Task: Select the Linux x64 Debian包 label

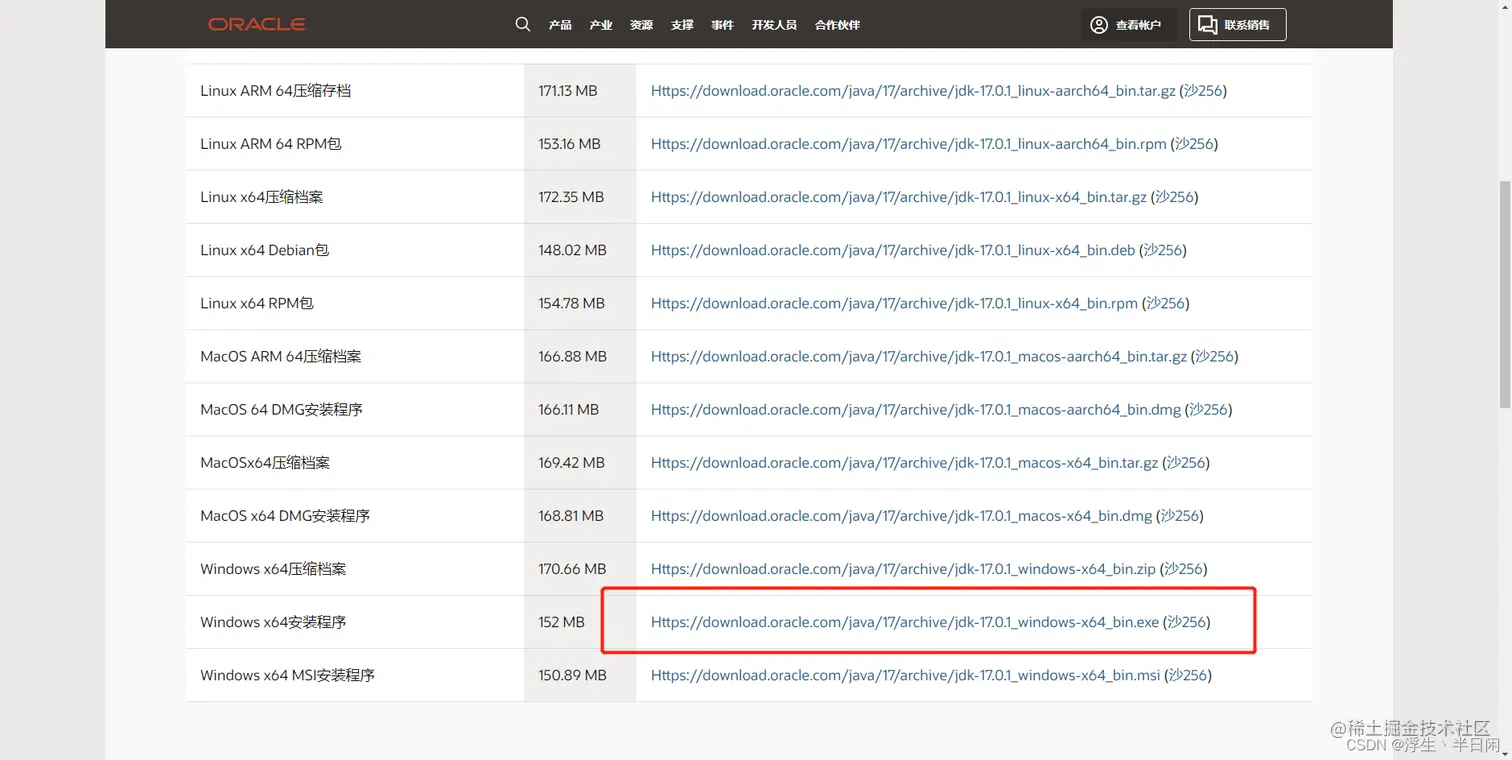Action: (265, 250)
